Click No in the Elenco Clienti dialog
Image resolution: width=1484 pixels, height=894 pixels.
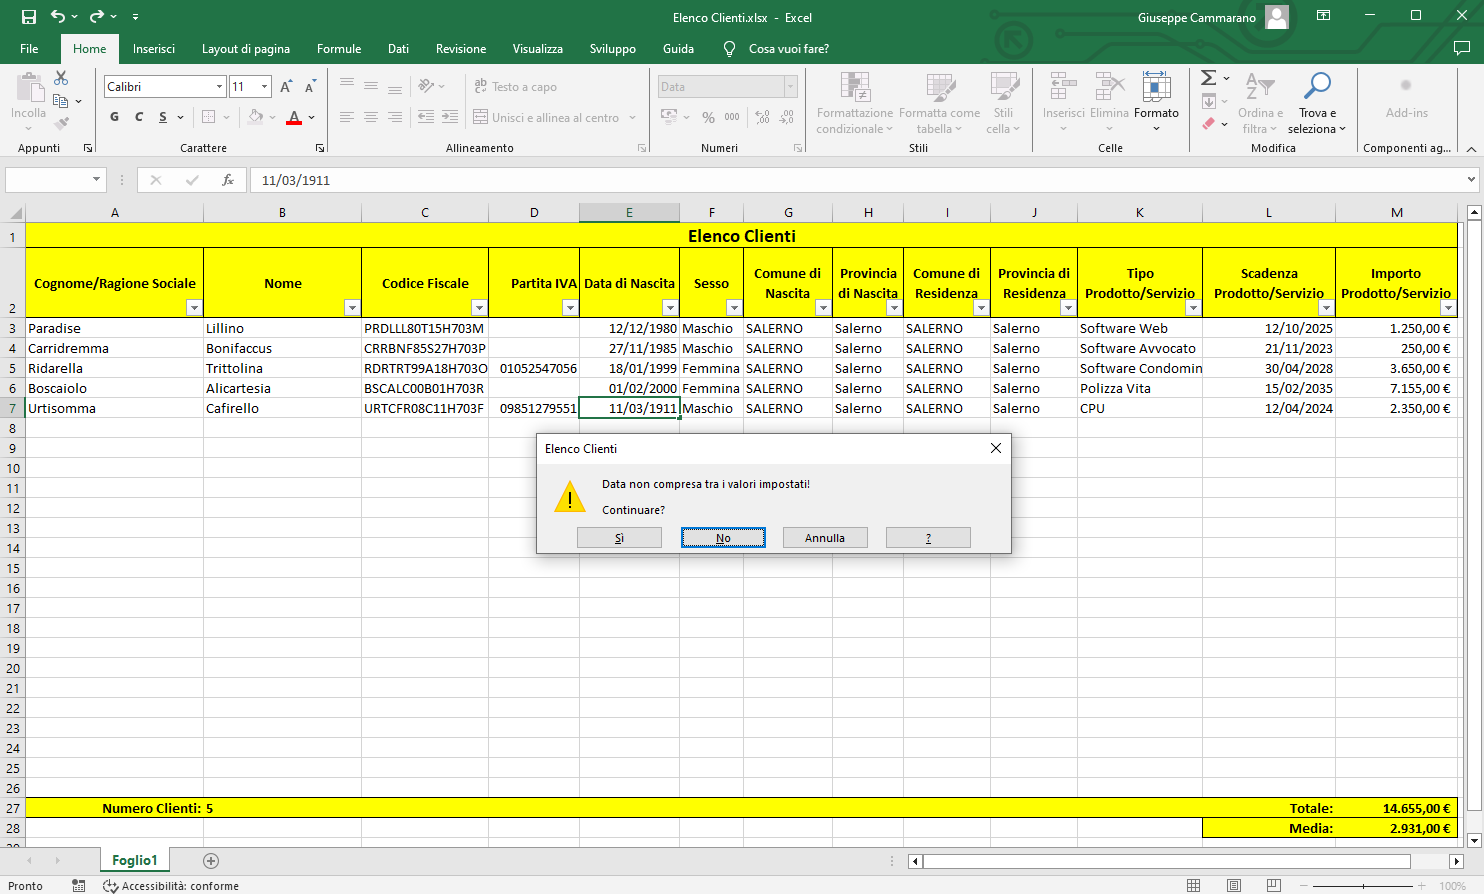click(x=723, y=538)
